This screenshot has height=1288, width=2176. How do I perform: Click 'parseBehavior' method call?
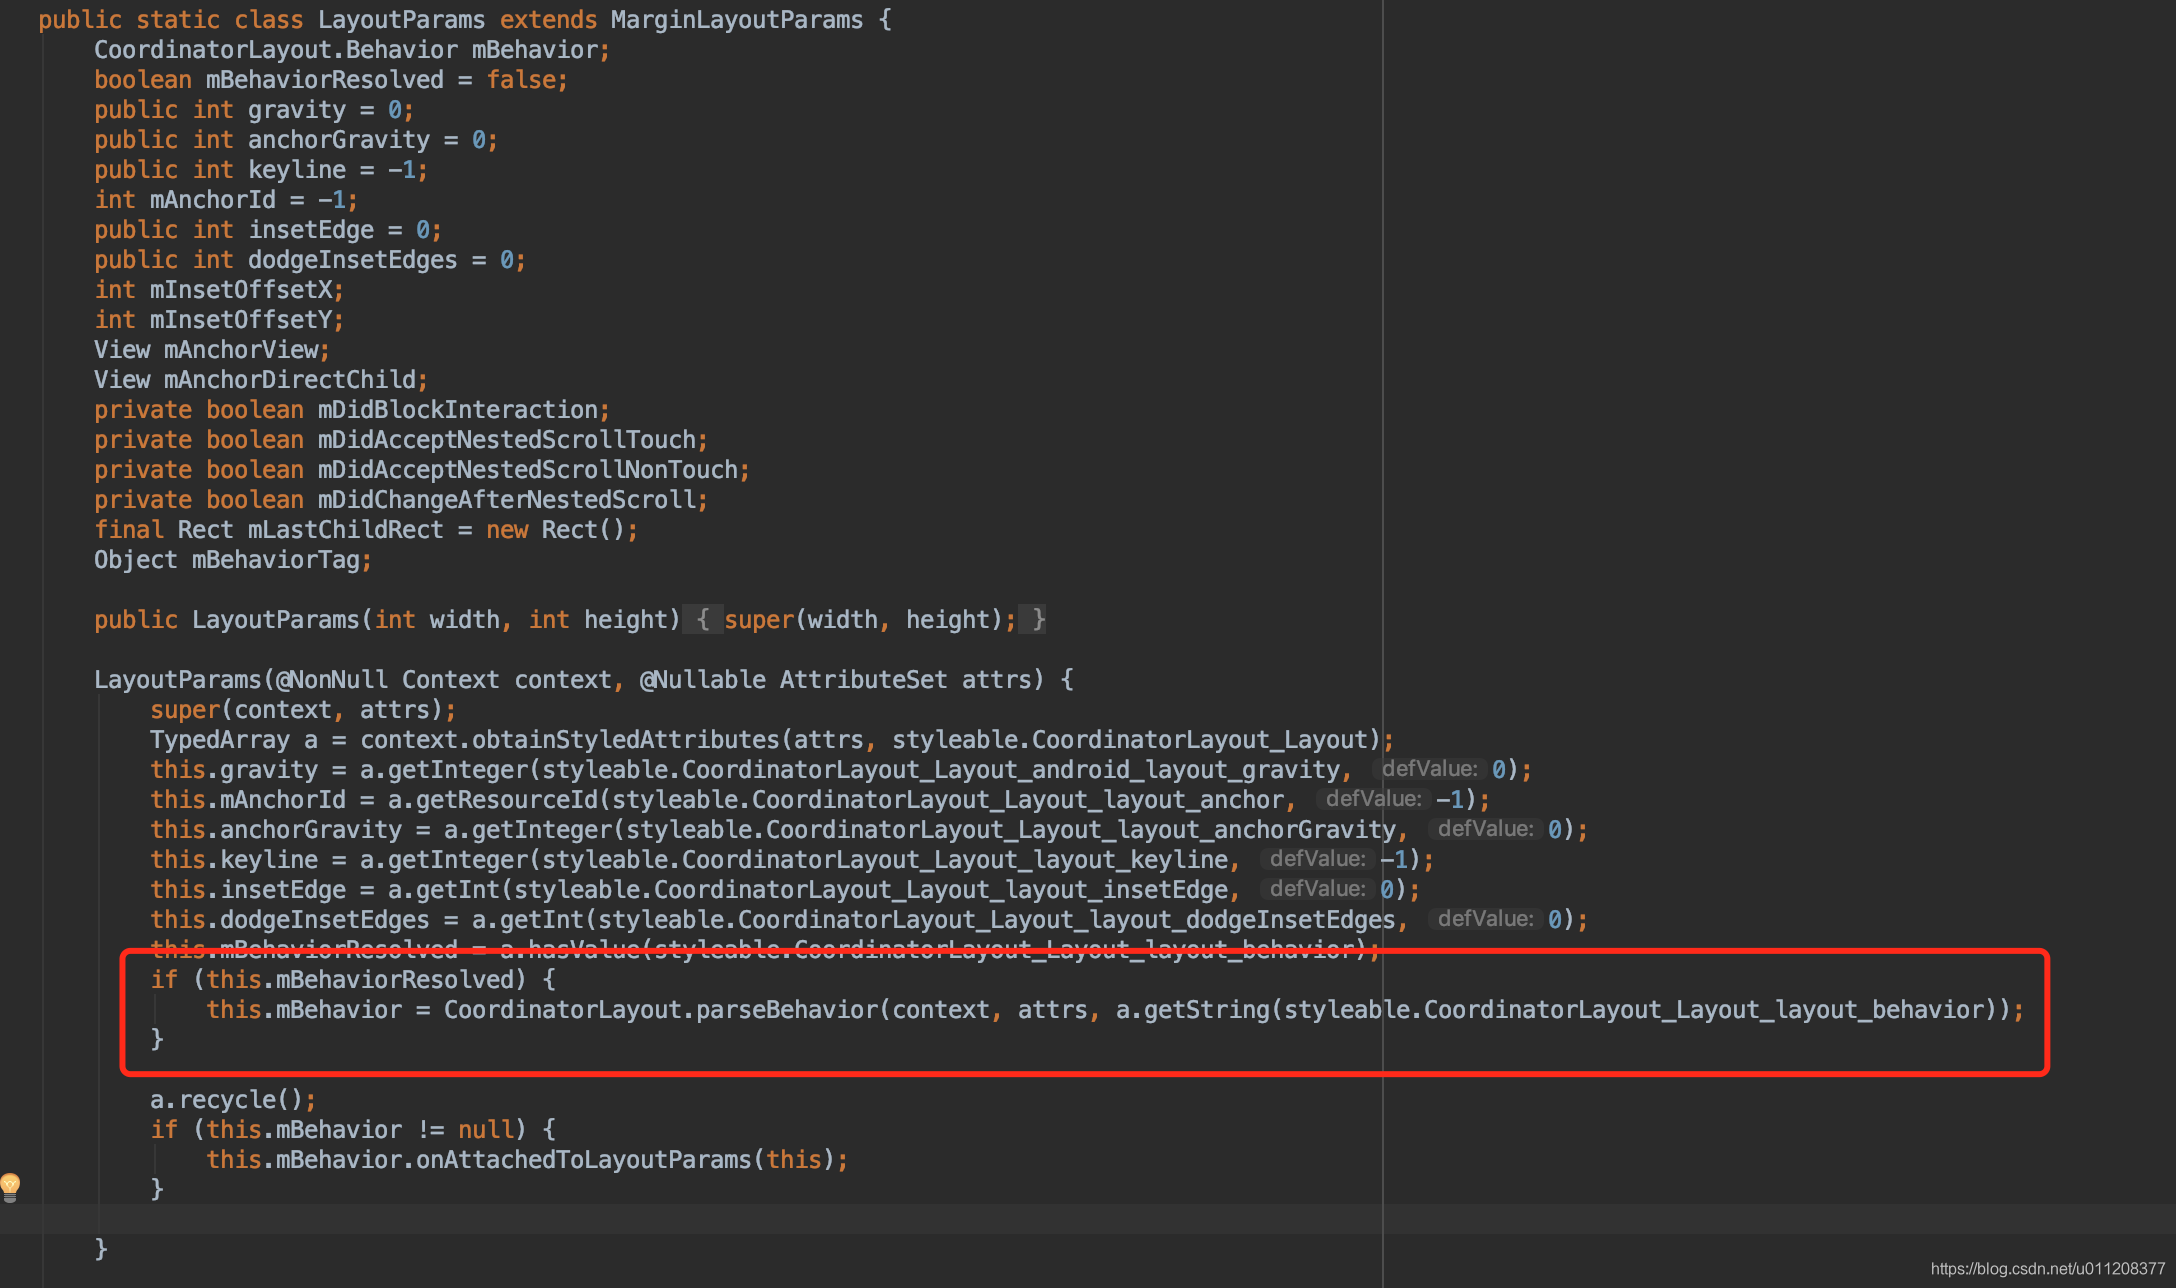pyautogui.click(x=786, y=1010)
